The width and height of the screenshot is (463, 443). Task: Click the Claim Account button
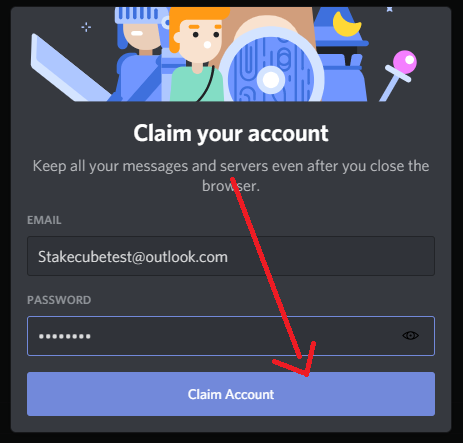(x=231, y=394)
